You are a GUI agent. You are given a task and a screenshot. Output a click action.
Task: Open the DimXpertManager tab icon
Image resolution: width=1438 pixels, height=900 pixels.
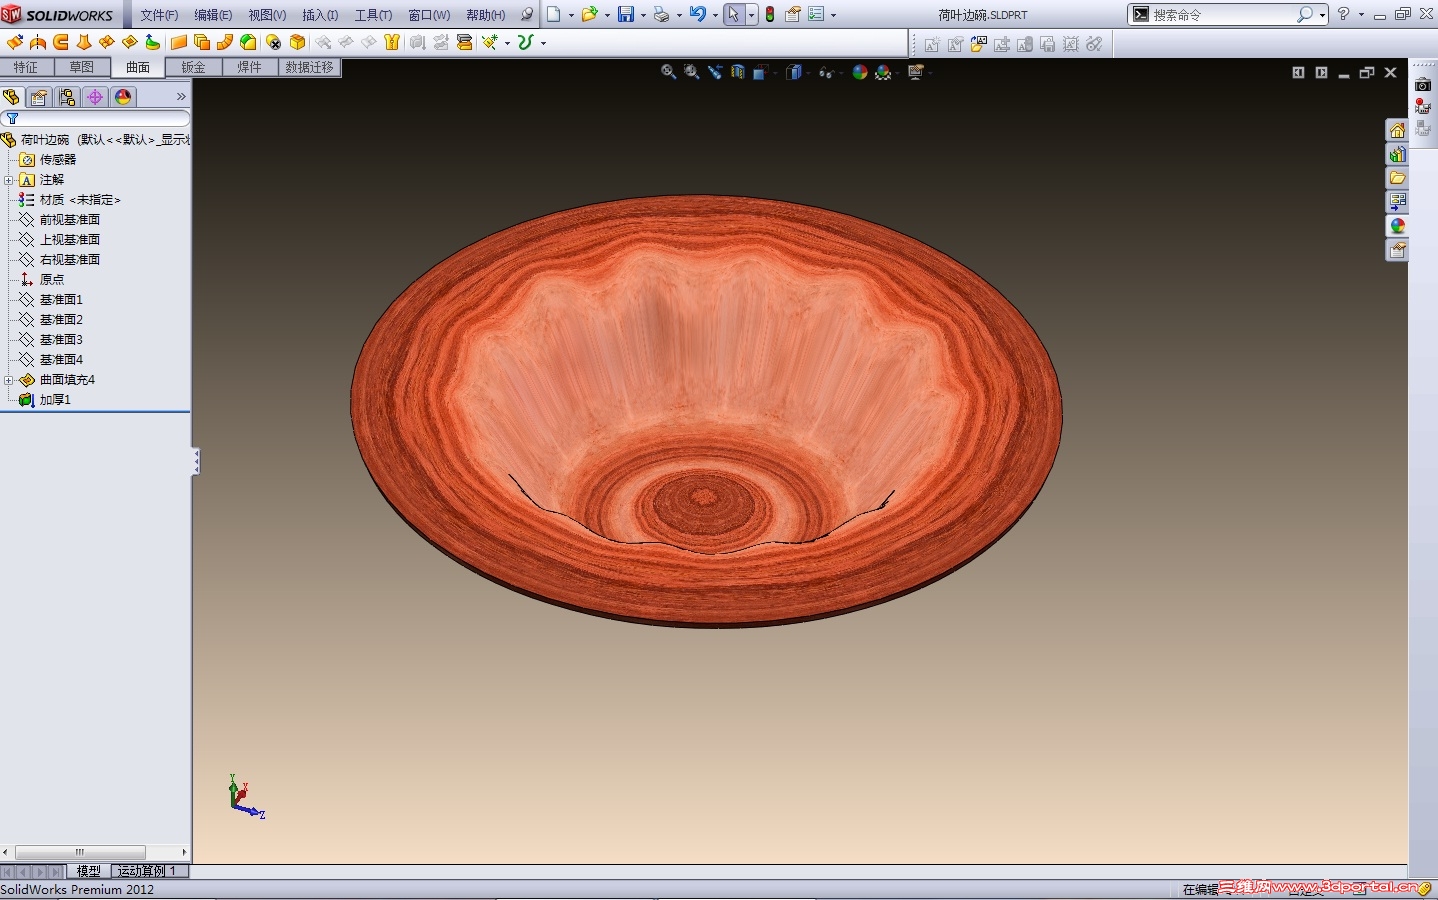tap(95, 97)
